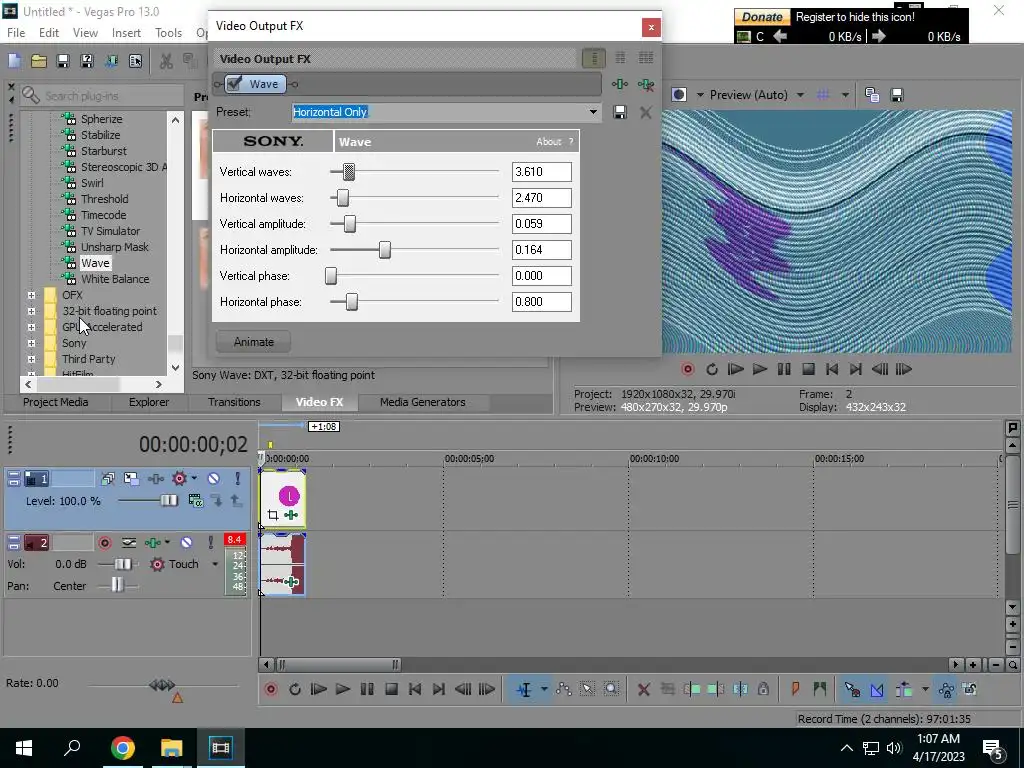1024x768 pixels.
Task: Click the Lock Event padlock icon
Action: (763, 689)
